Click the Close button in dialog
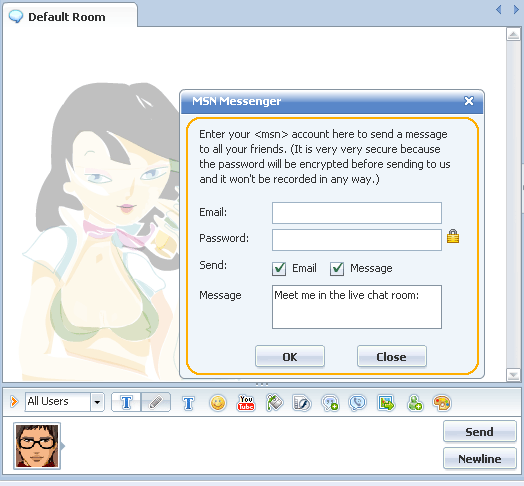 tap(392, 357)
